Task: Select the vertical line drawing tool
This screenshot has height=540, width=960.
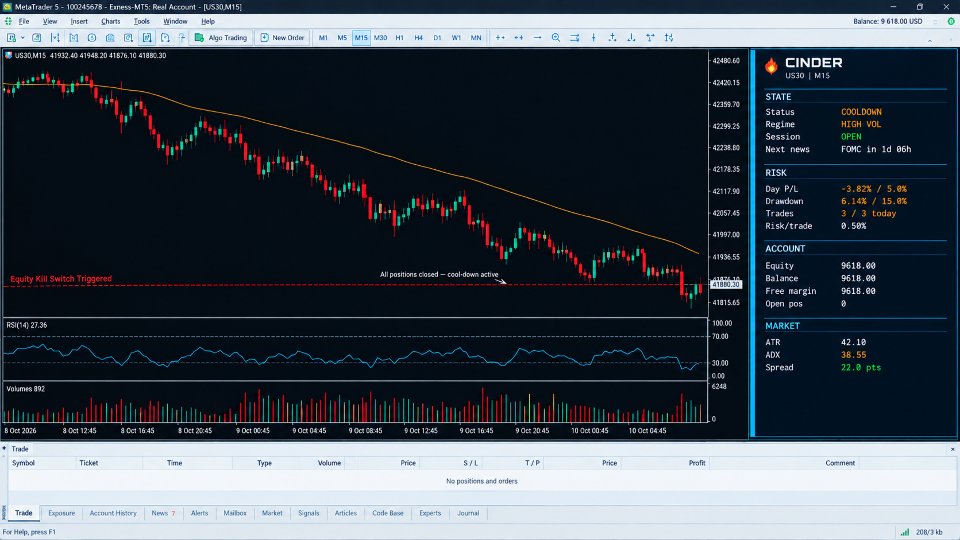Action: coord(593,38)
